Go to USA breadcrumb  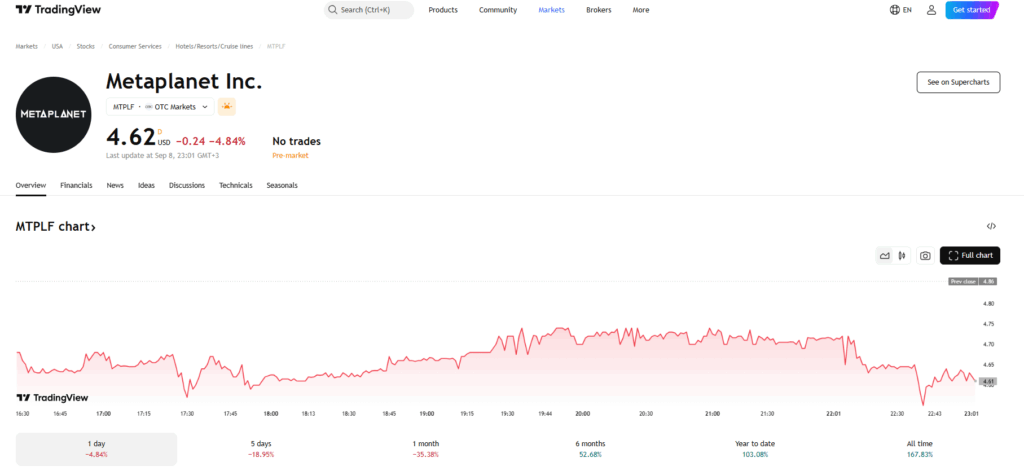click(57, 46)
